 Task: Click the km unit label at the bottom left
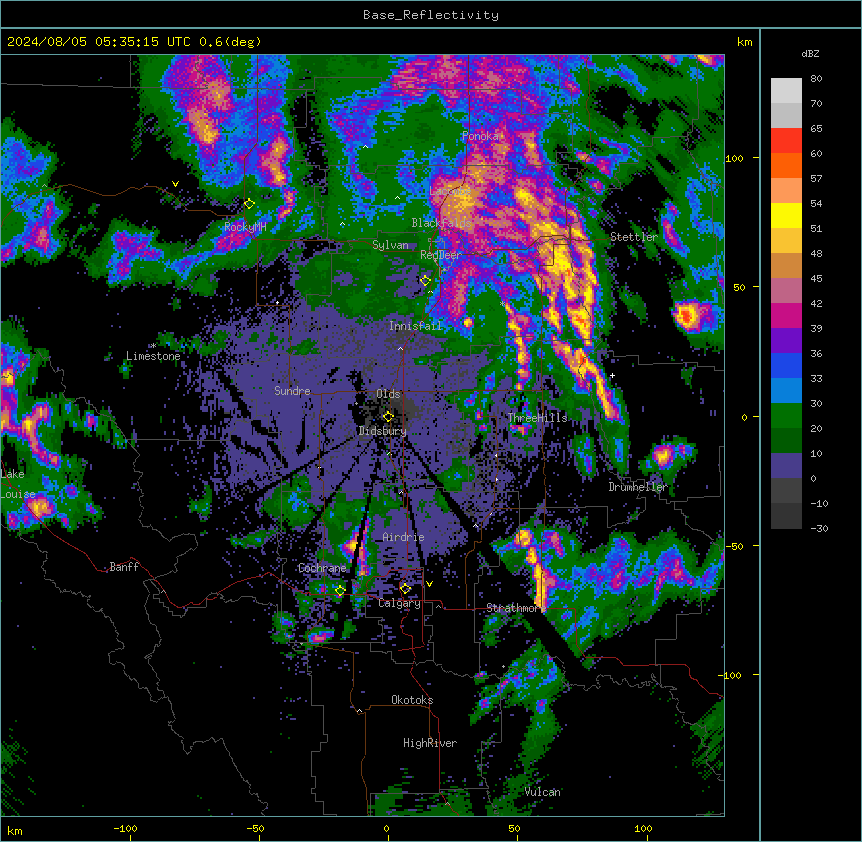[15, 831]
